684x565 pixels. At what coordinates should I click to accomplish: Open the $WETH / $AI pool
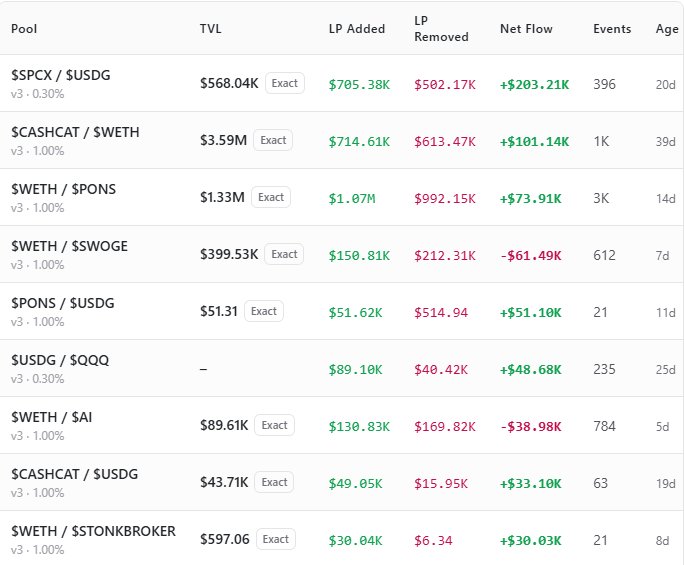pyautogui.click(x=342, y=425)
